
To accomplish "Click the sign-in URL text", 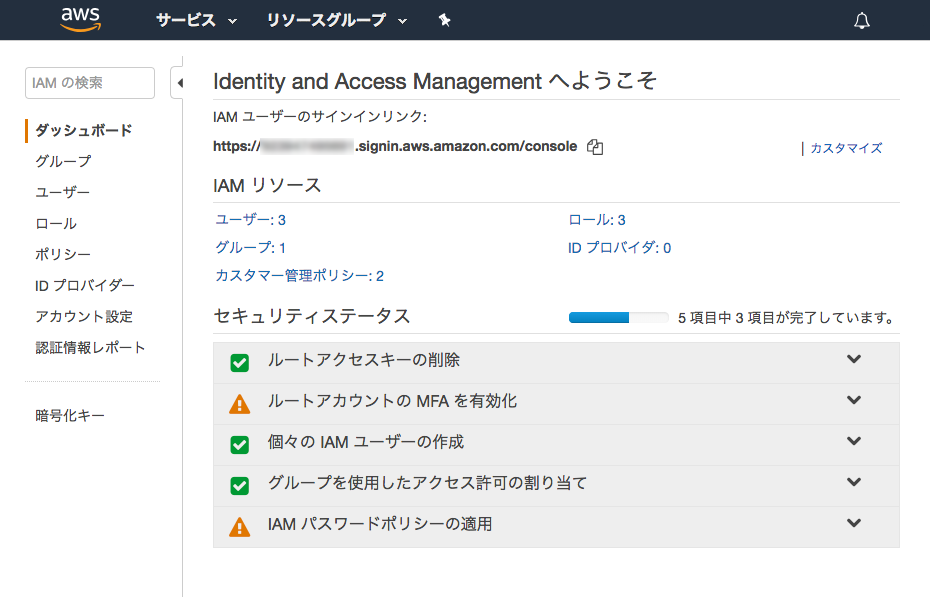I will coord(395,146).
